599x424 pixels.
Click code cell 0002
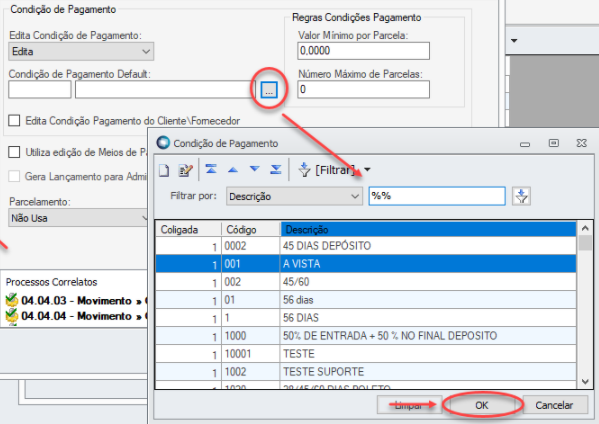[x=251, y=246]
